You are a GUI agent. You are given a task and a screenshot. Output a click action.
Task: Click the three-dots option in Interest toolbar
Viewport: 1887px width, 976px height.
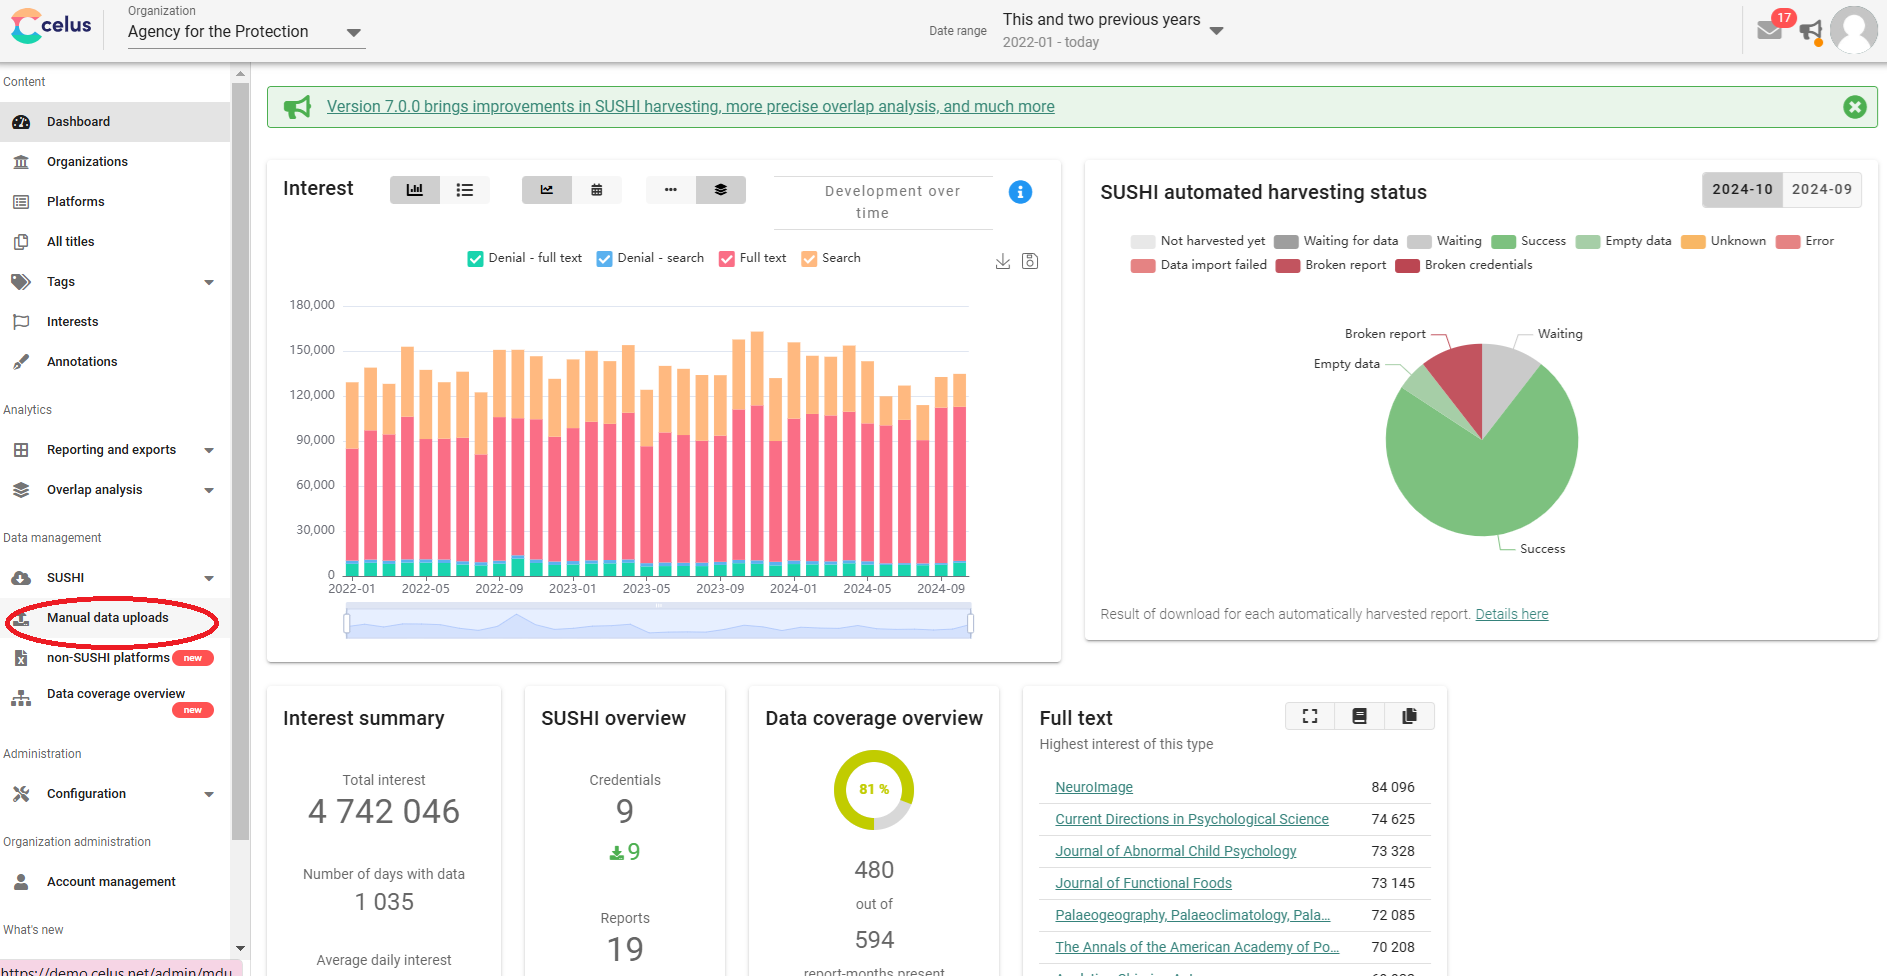point(671,190)
